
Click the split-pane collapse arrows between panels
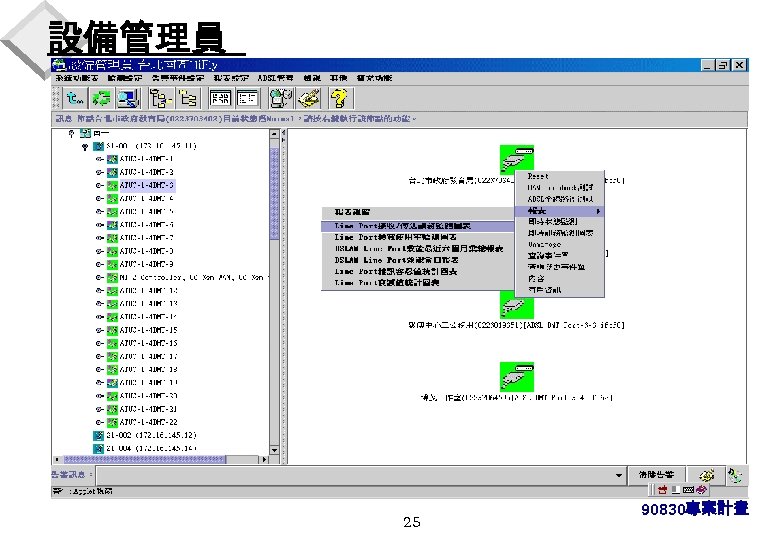pos(284,136)
